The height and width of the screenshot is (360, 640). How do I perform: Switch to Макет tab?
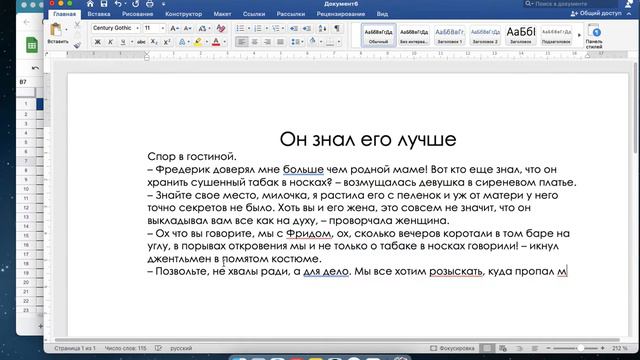pyautogui.click(x=222, y=14)
